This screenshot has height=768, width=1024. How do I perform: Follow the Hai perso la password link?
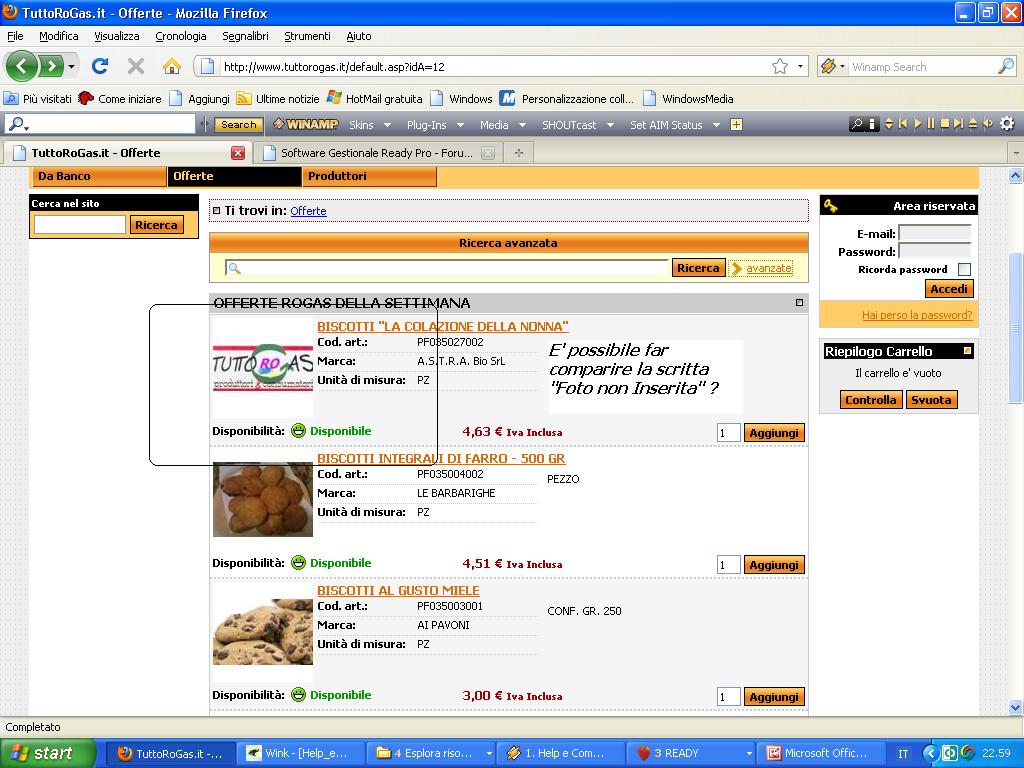[x=917, y=315]
